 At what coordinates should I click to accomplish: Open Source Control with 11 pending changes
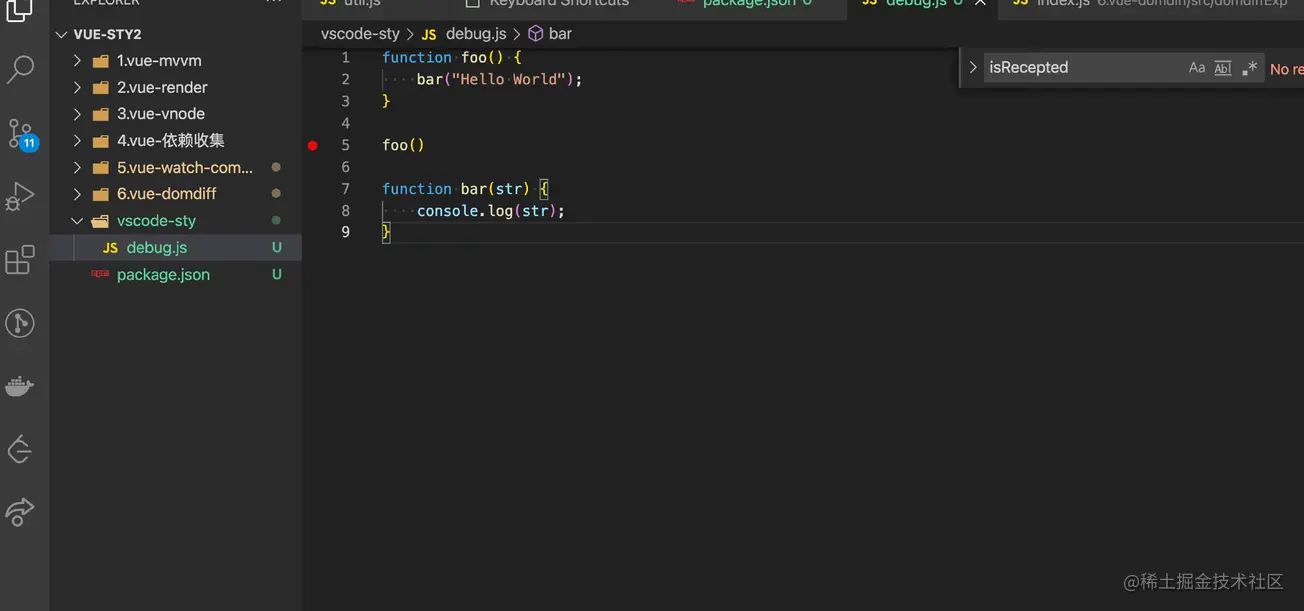coord(21,133)
